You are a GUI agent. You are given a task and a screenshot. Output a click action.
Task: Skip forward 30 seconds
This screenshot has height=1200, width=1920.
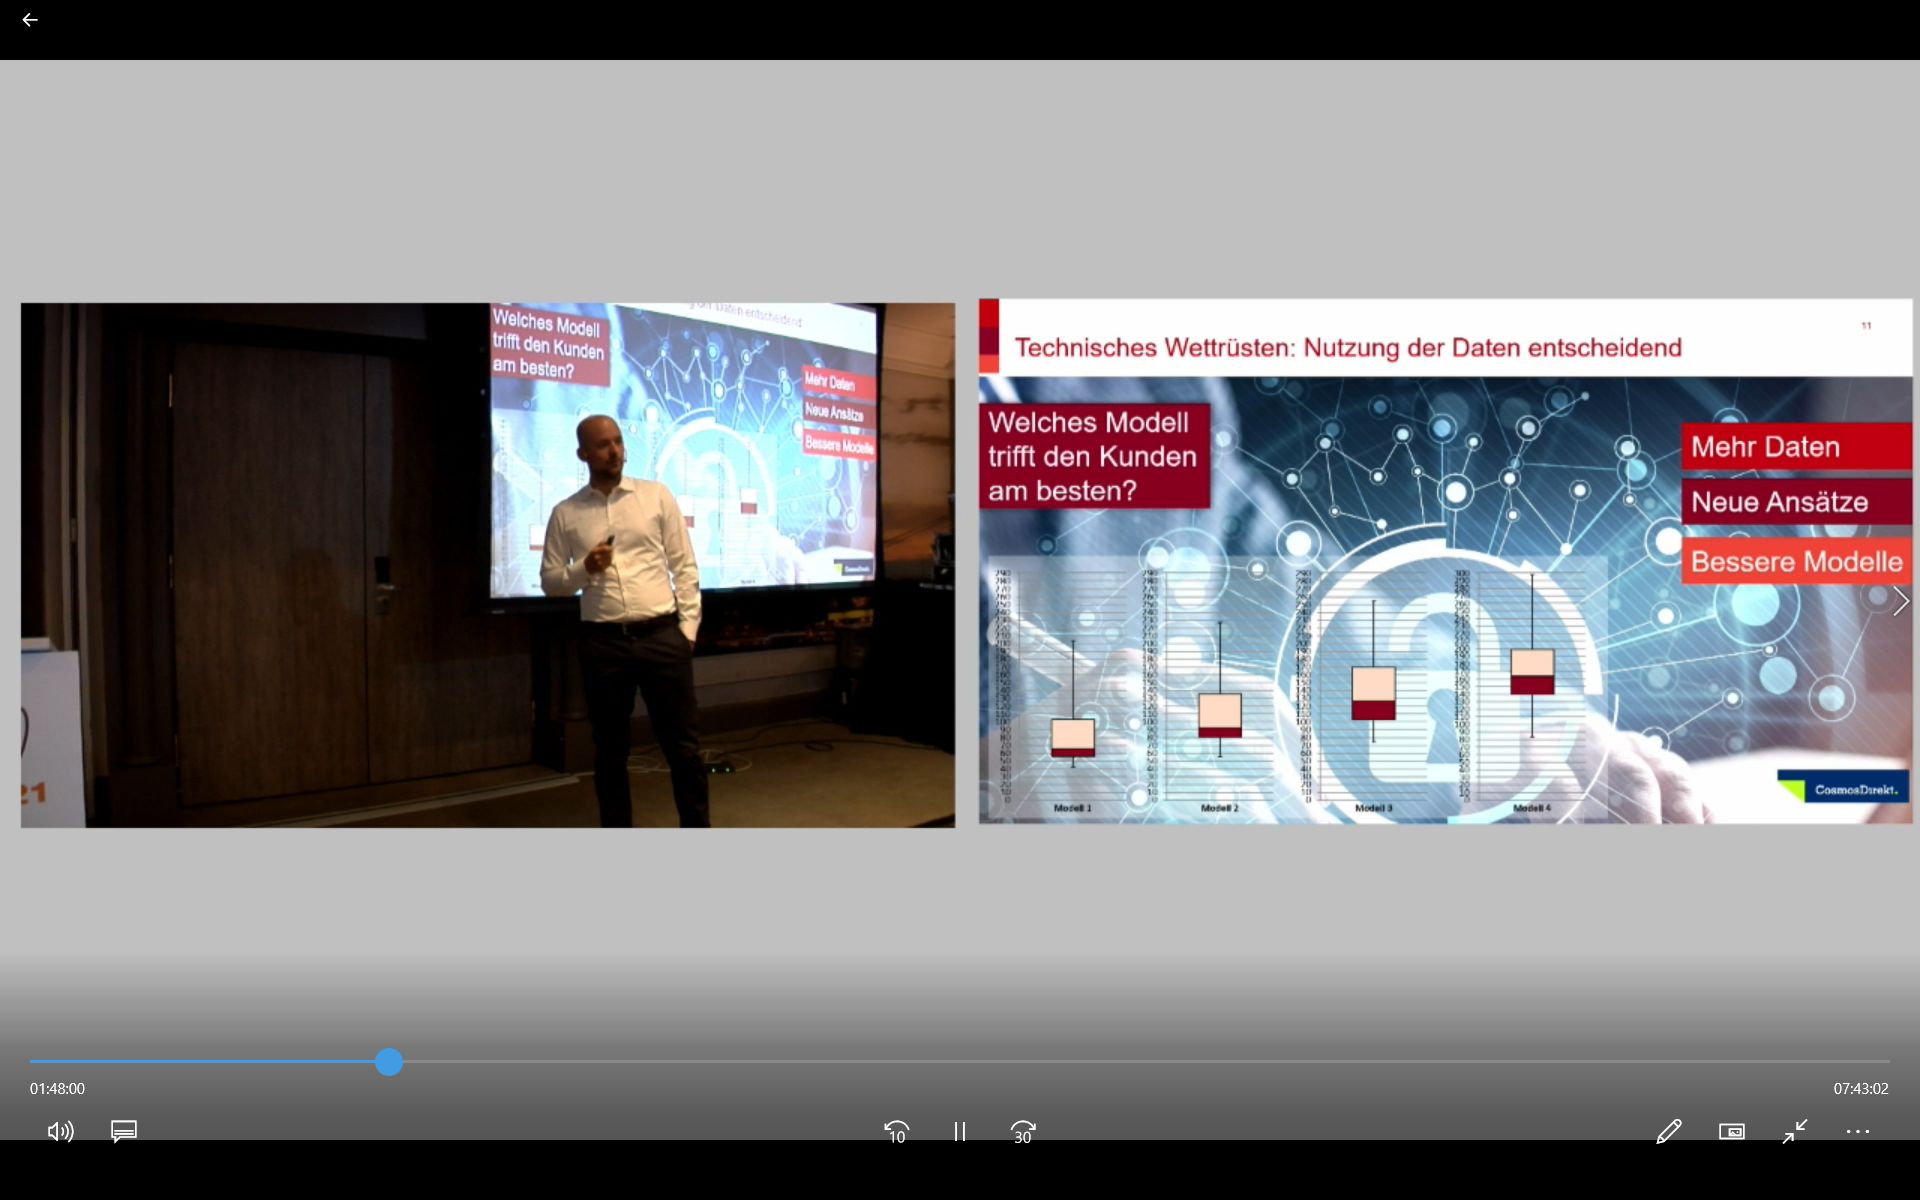[1022, 1131]
